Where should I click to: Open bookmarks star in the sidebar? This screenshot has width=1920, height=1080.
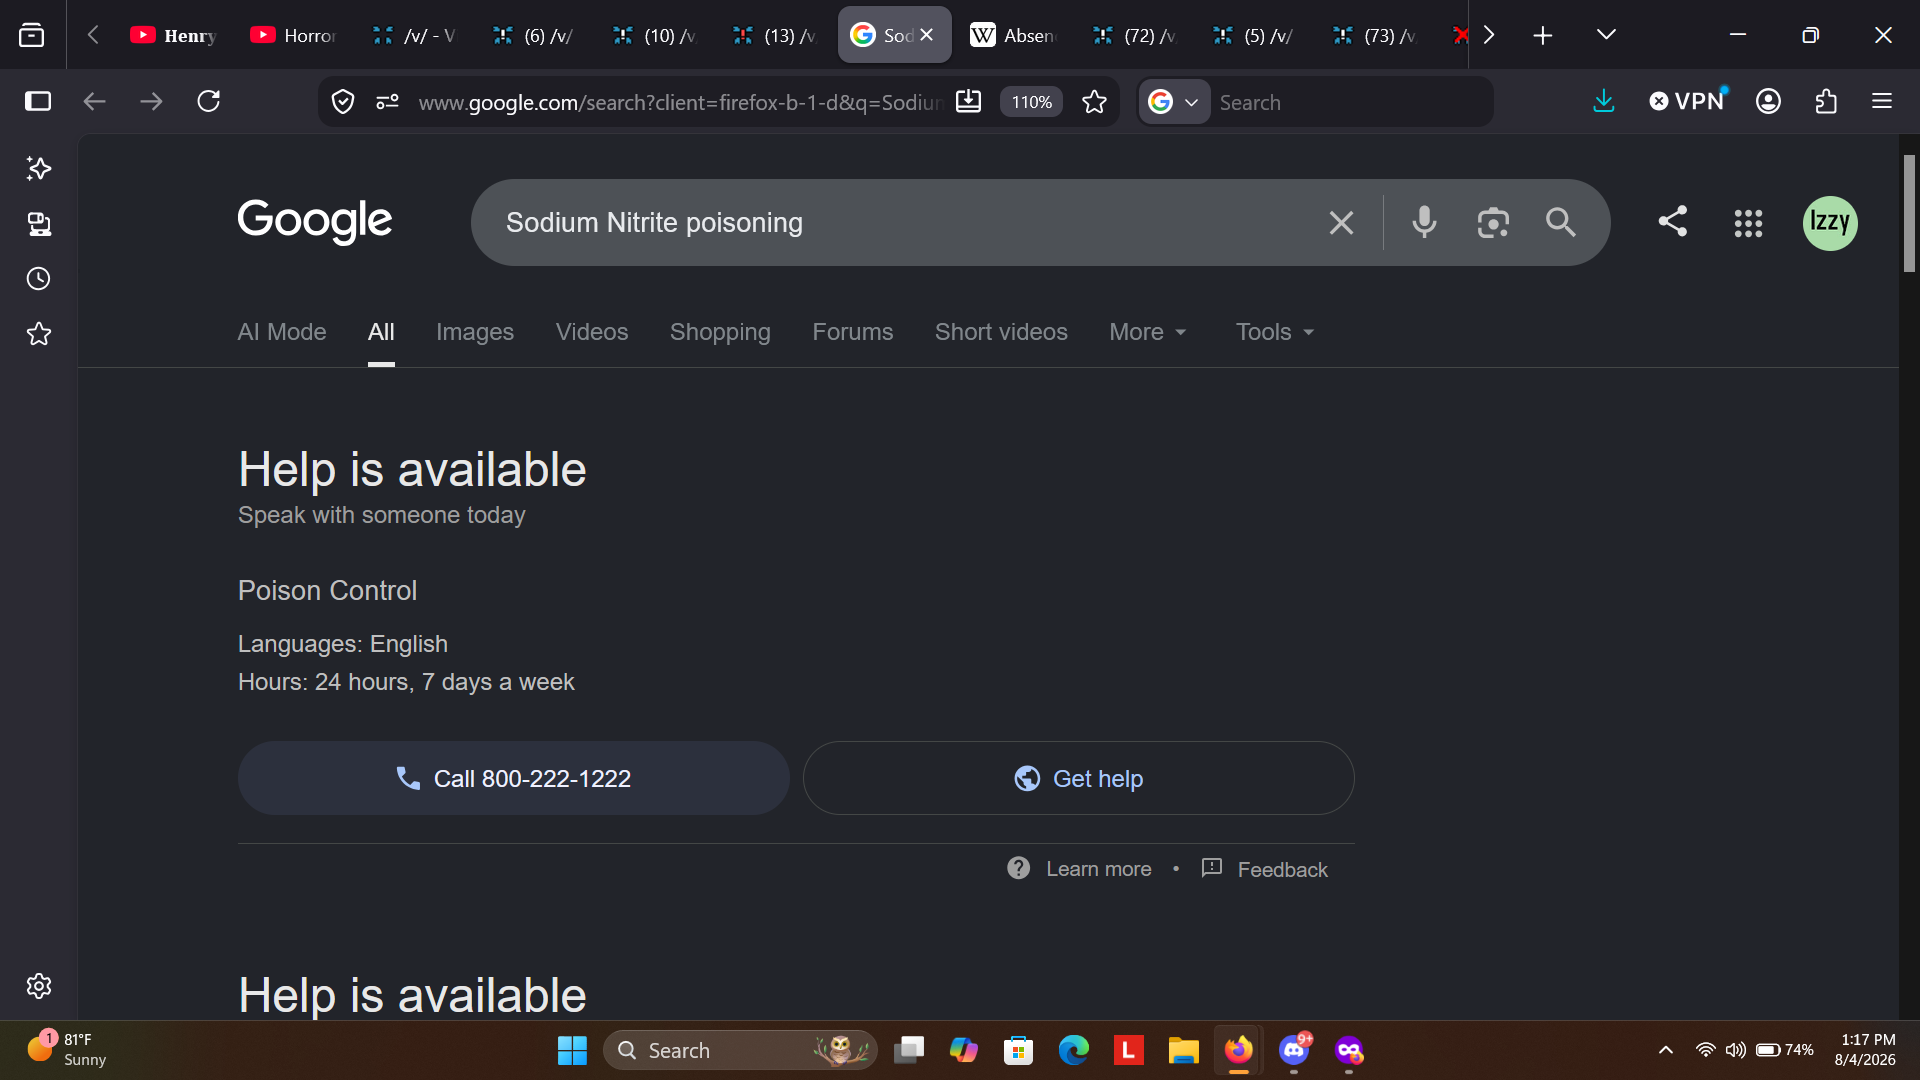39,333
